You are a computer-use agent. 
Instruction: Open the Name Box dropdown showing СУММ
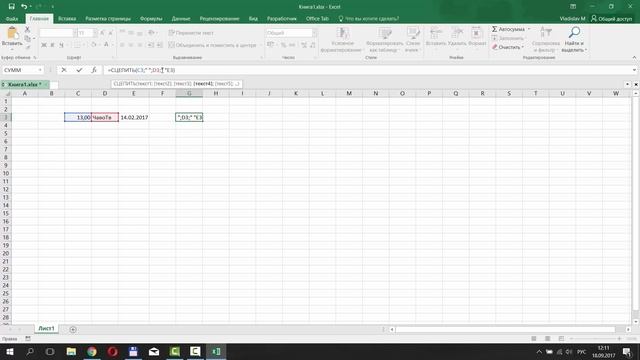[40, 70]
